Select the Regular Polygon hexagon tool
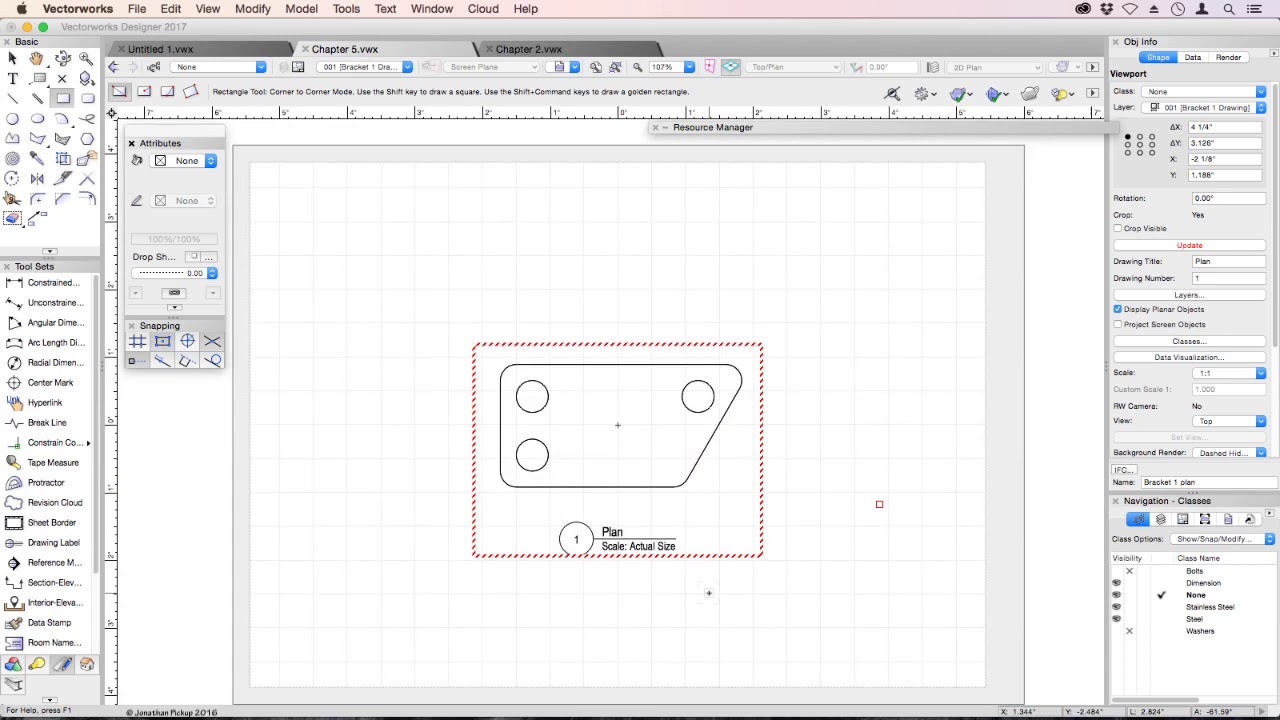1280x720 pixels. (x=87, y=139)
